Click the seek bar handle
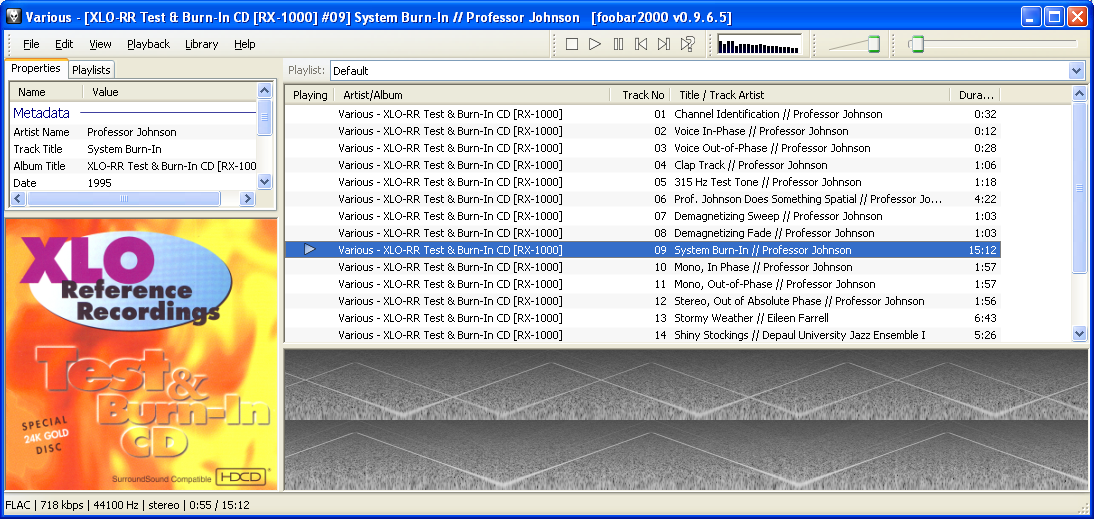 coord(917,44)
